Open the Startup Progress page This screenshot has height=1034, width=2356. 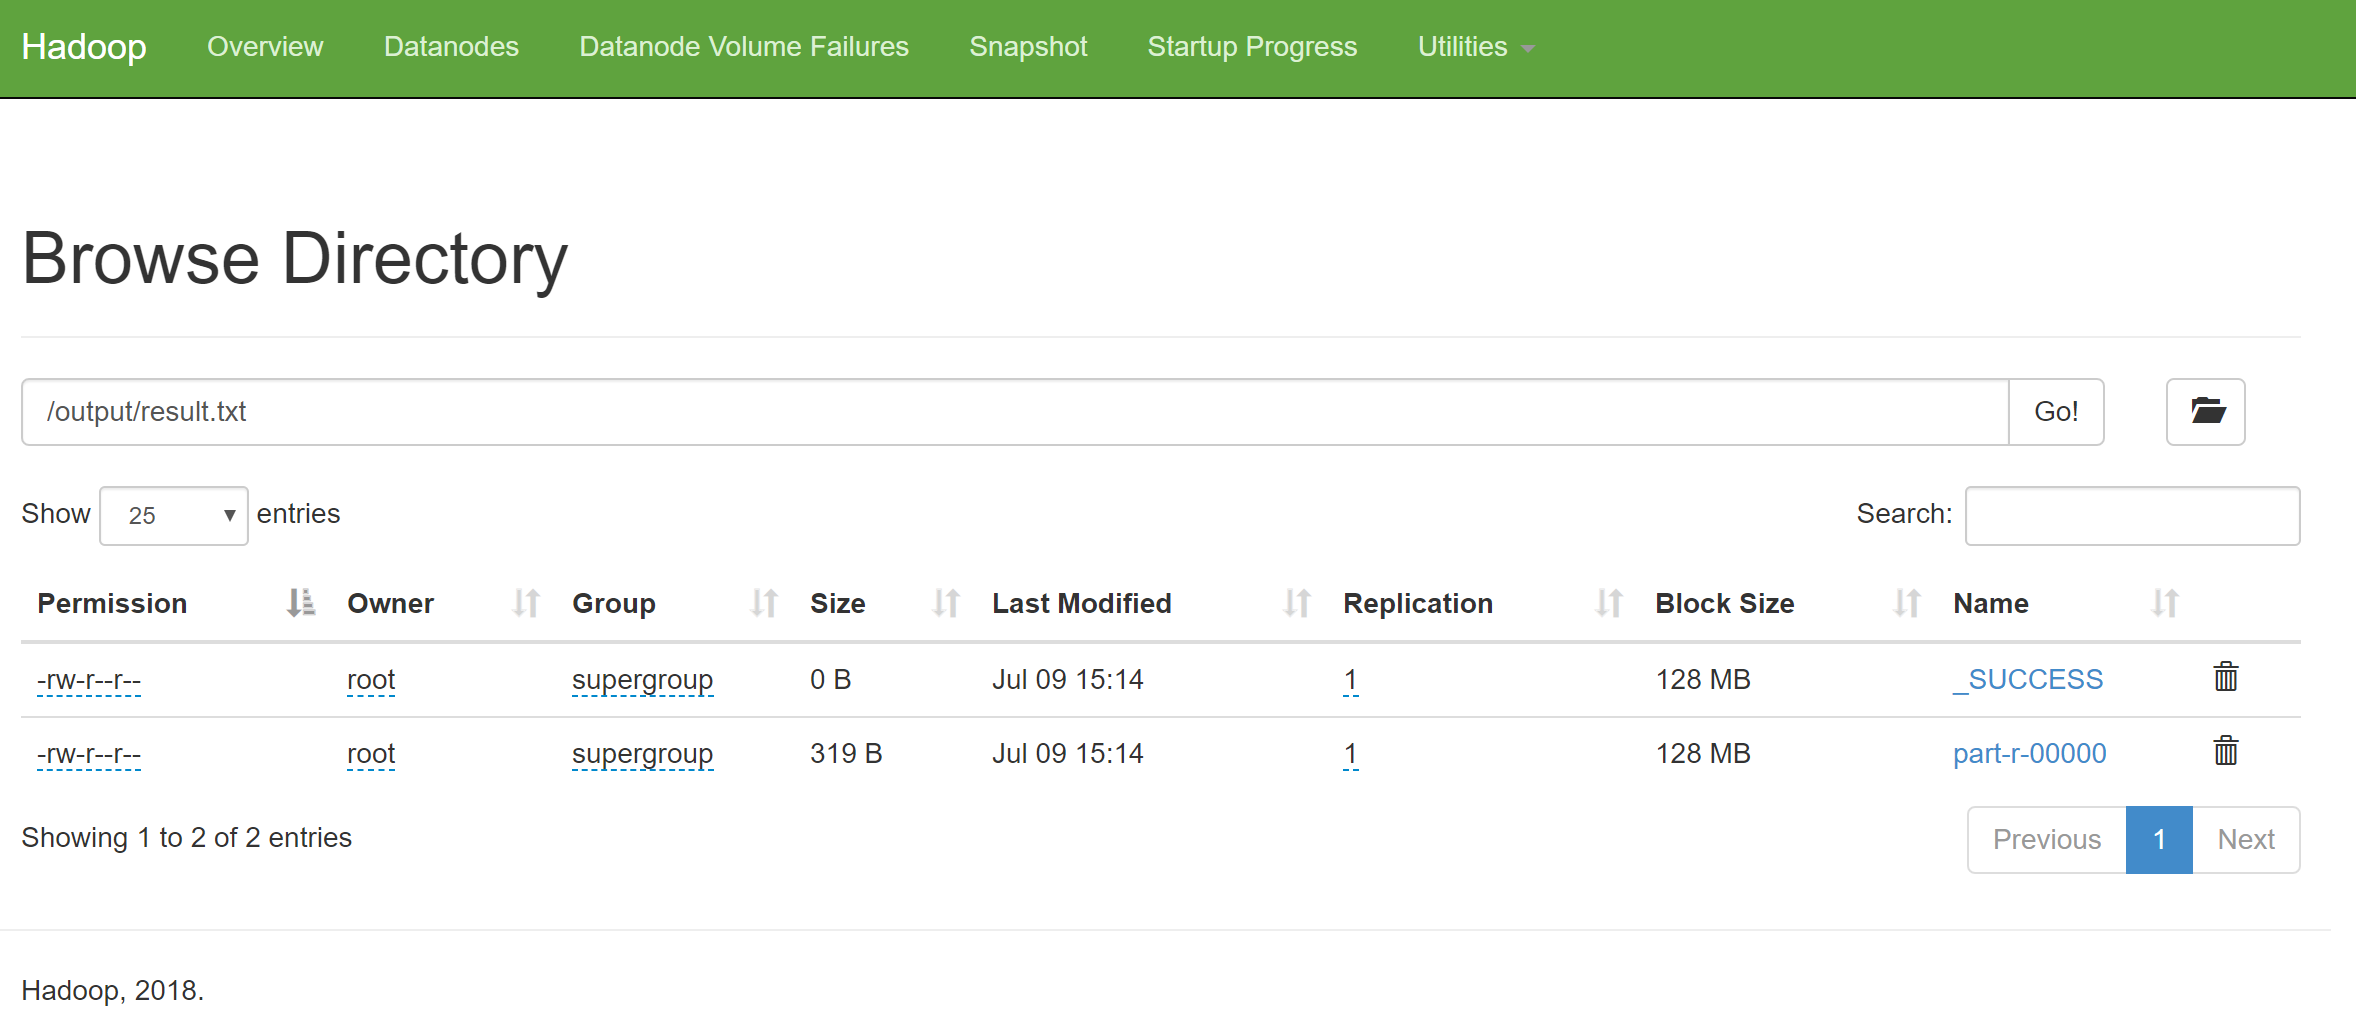(1252, 46)
